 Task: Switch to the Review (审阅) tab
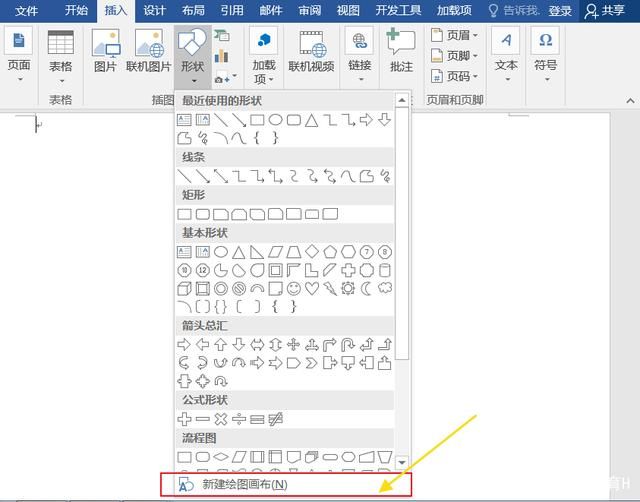point(309,10)
